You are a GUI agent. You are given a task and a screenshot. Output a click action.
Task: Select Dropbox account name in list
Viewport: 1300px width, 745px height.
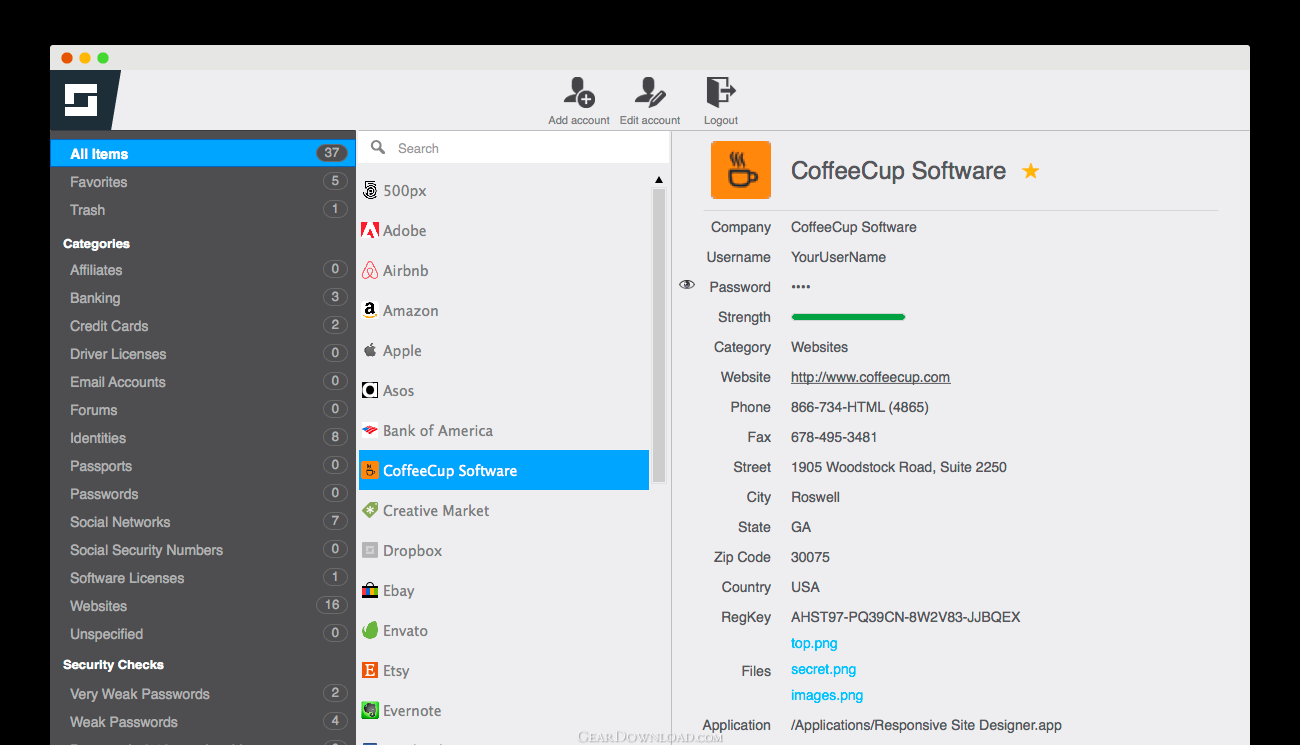pos(412,551)
